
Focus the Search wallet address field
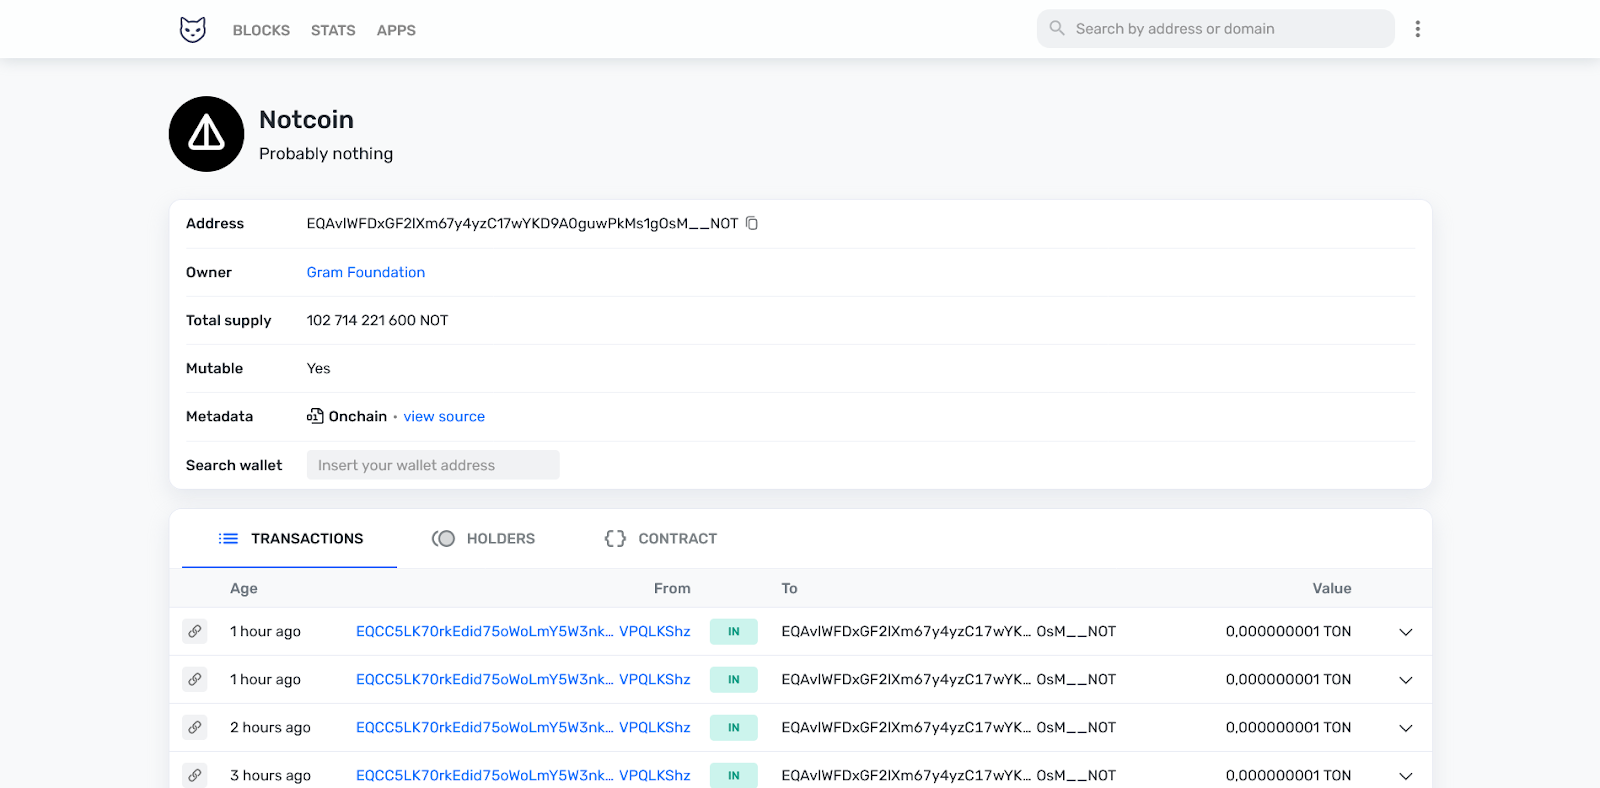tap(433, 465)
